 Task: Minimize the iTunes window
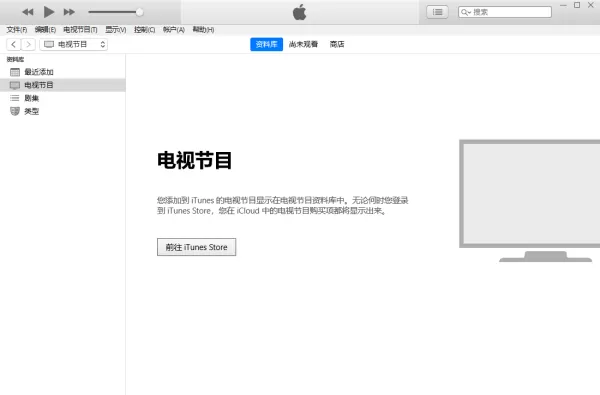coord(563,5)
